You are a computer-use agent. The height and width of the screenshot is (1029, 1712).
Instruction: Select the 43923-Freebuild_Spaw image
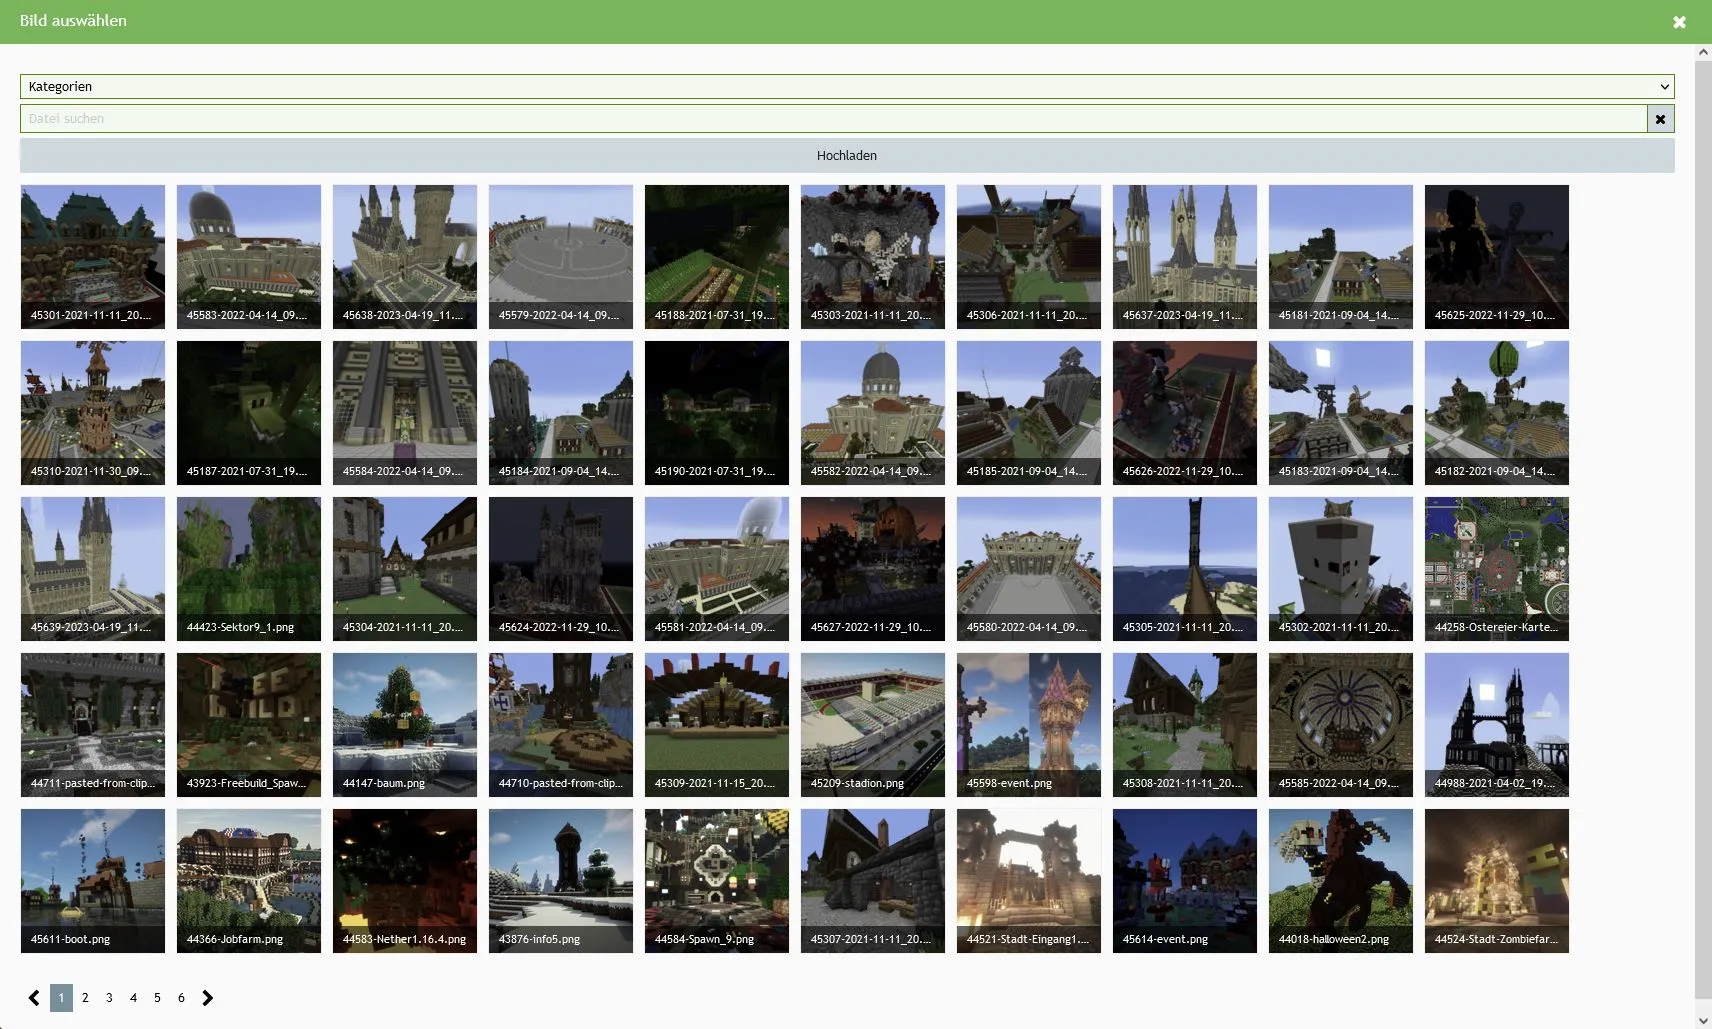click(x=249, y=725)
